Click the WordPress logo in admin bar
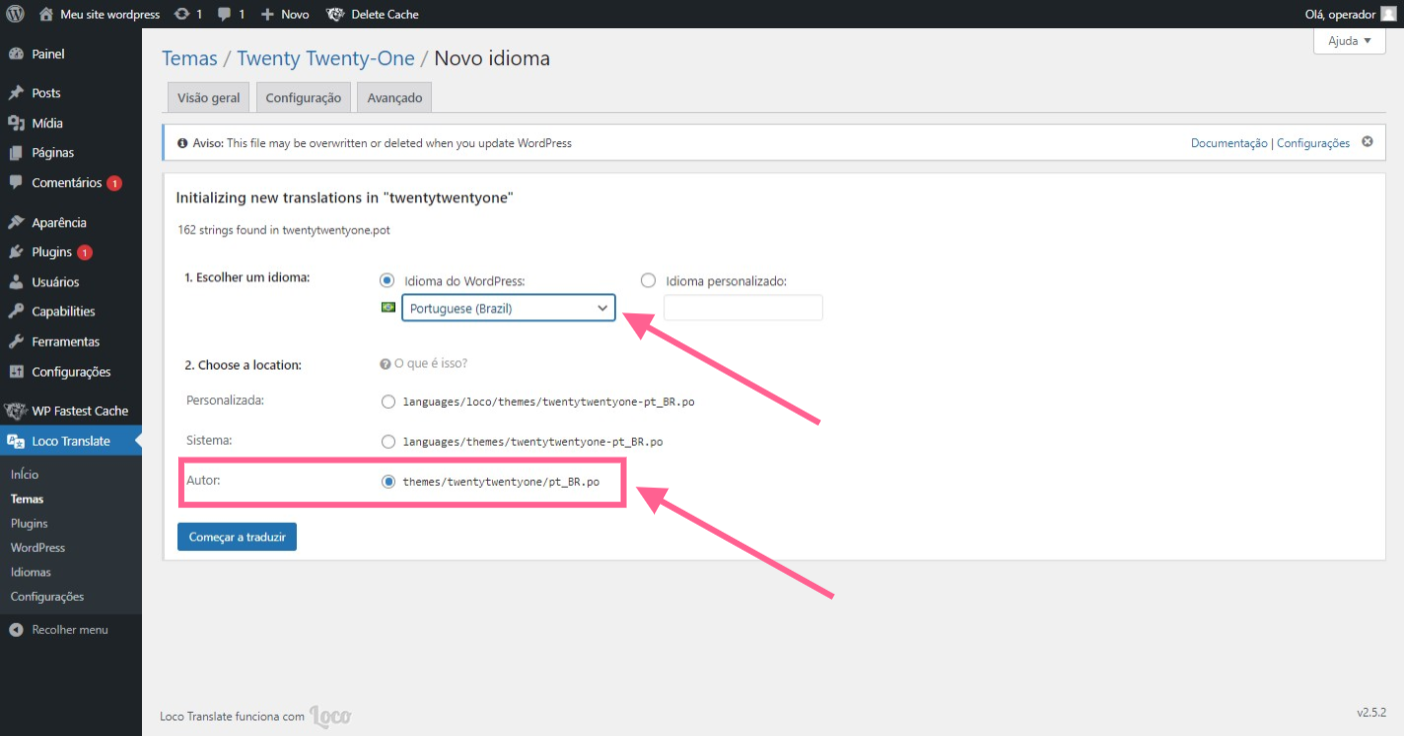 pyautogui.click(x=15, y=14)
